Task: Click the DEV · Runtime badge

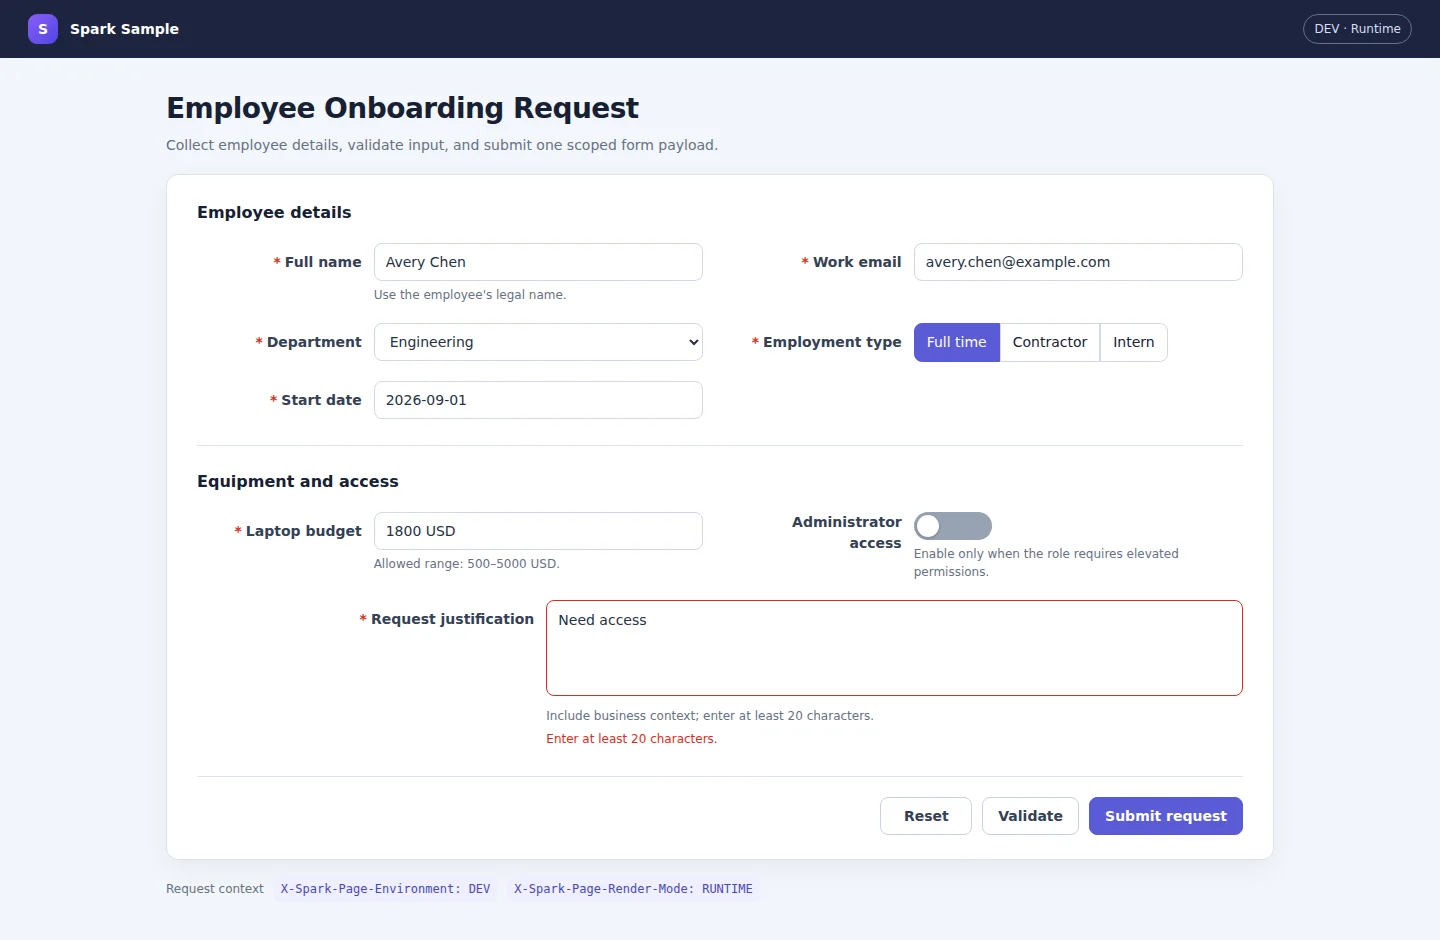Action: click(x=1357, y=29)
